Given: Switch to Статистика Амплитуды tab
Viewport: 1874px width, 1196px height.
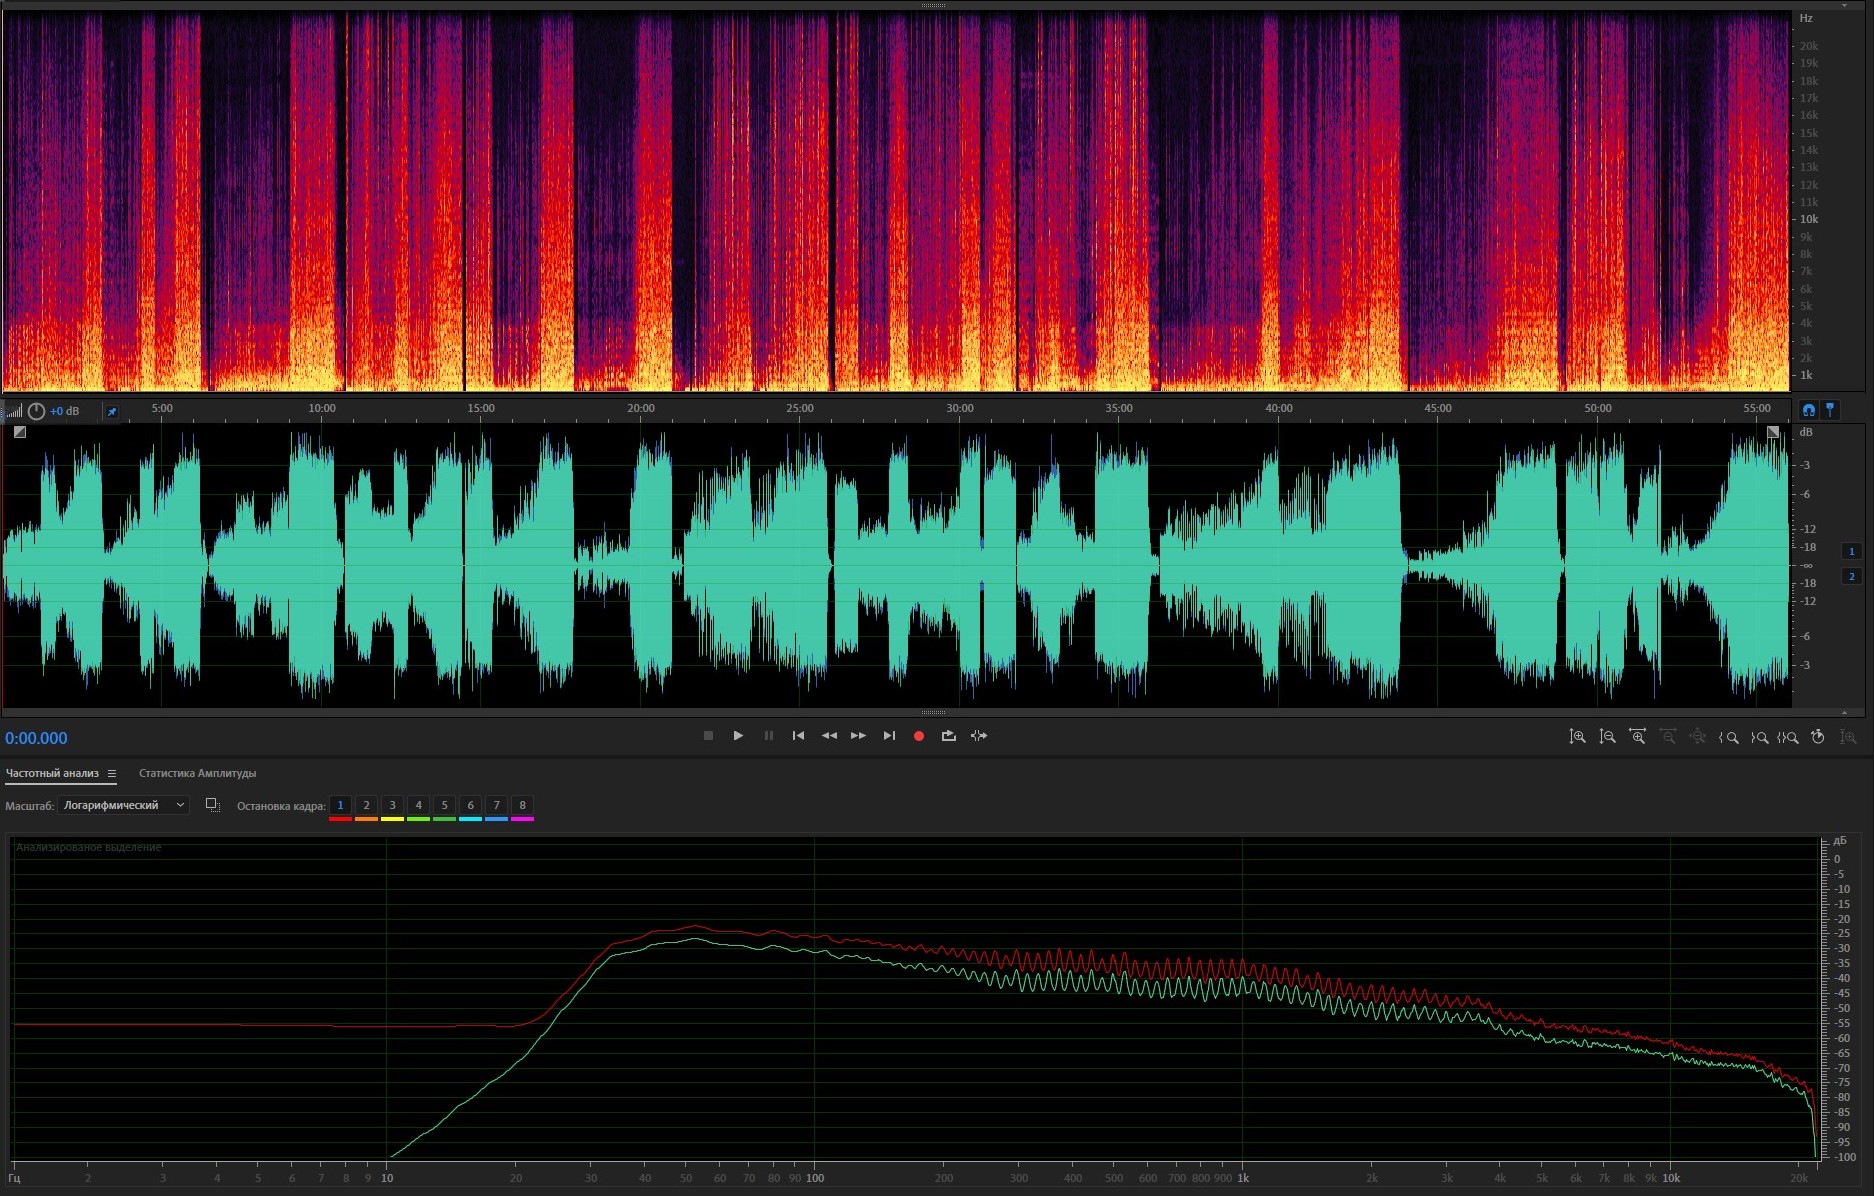Looking at the screenshot, I should (x=197, y=773).
